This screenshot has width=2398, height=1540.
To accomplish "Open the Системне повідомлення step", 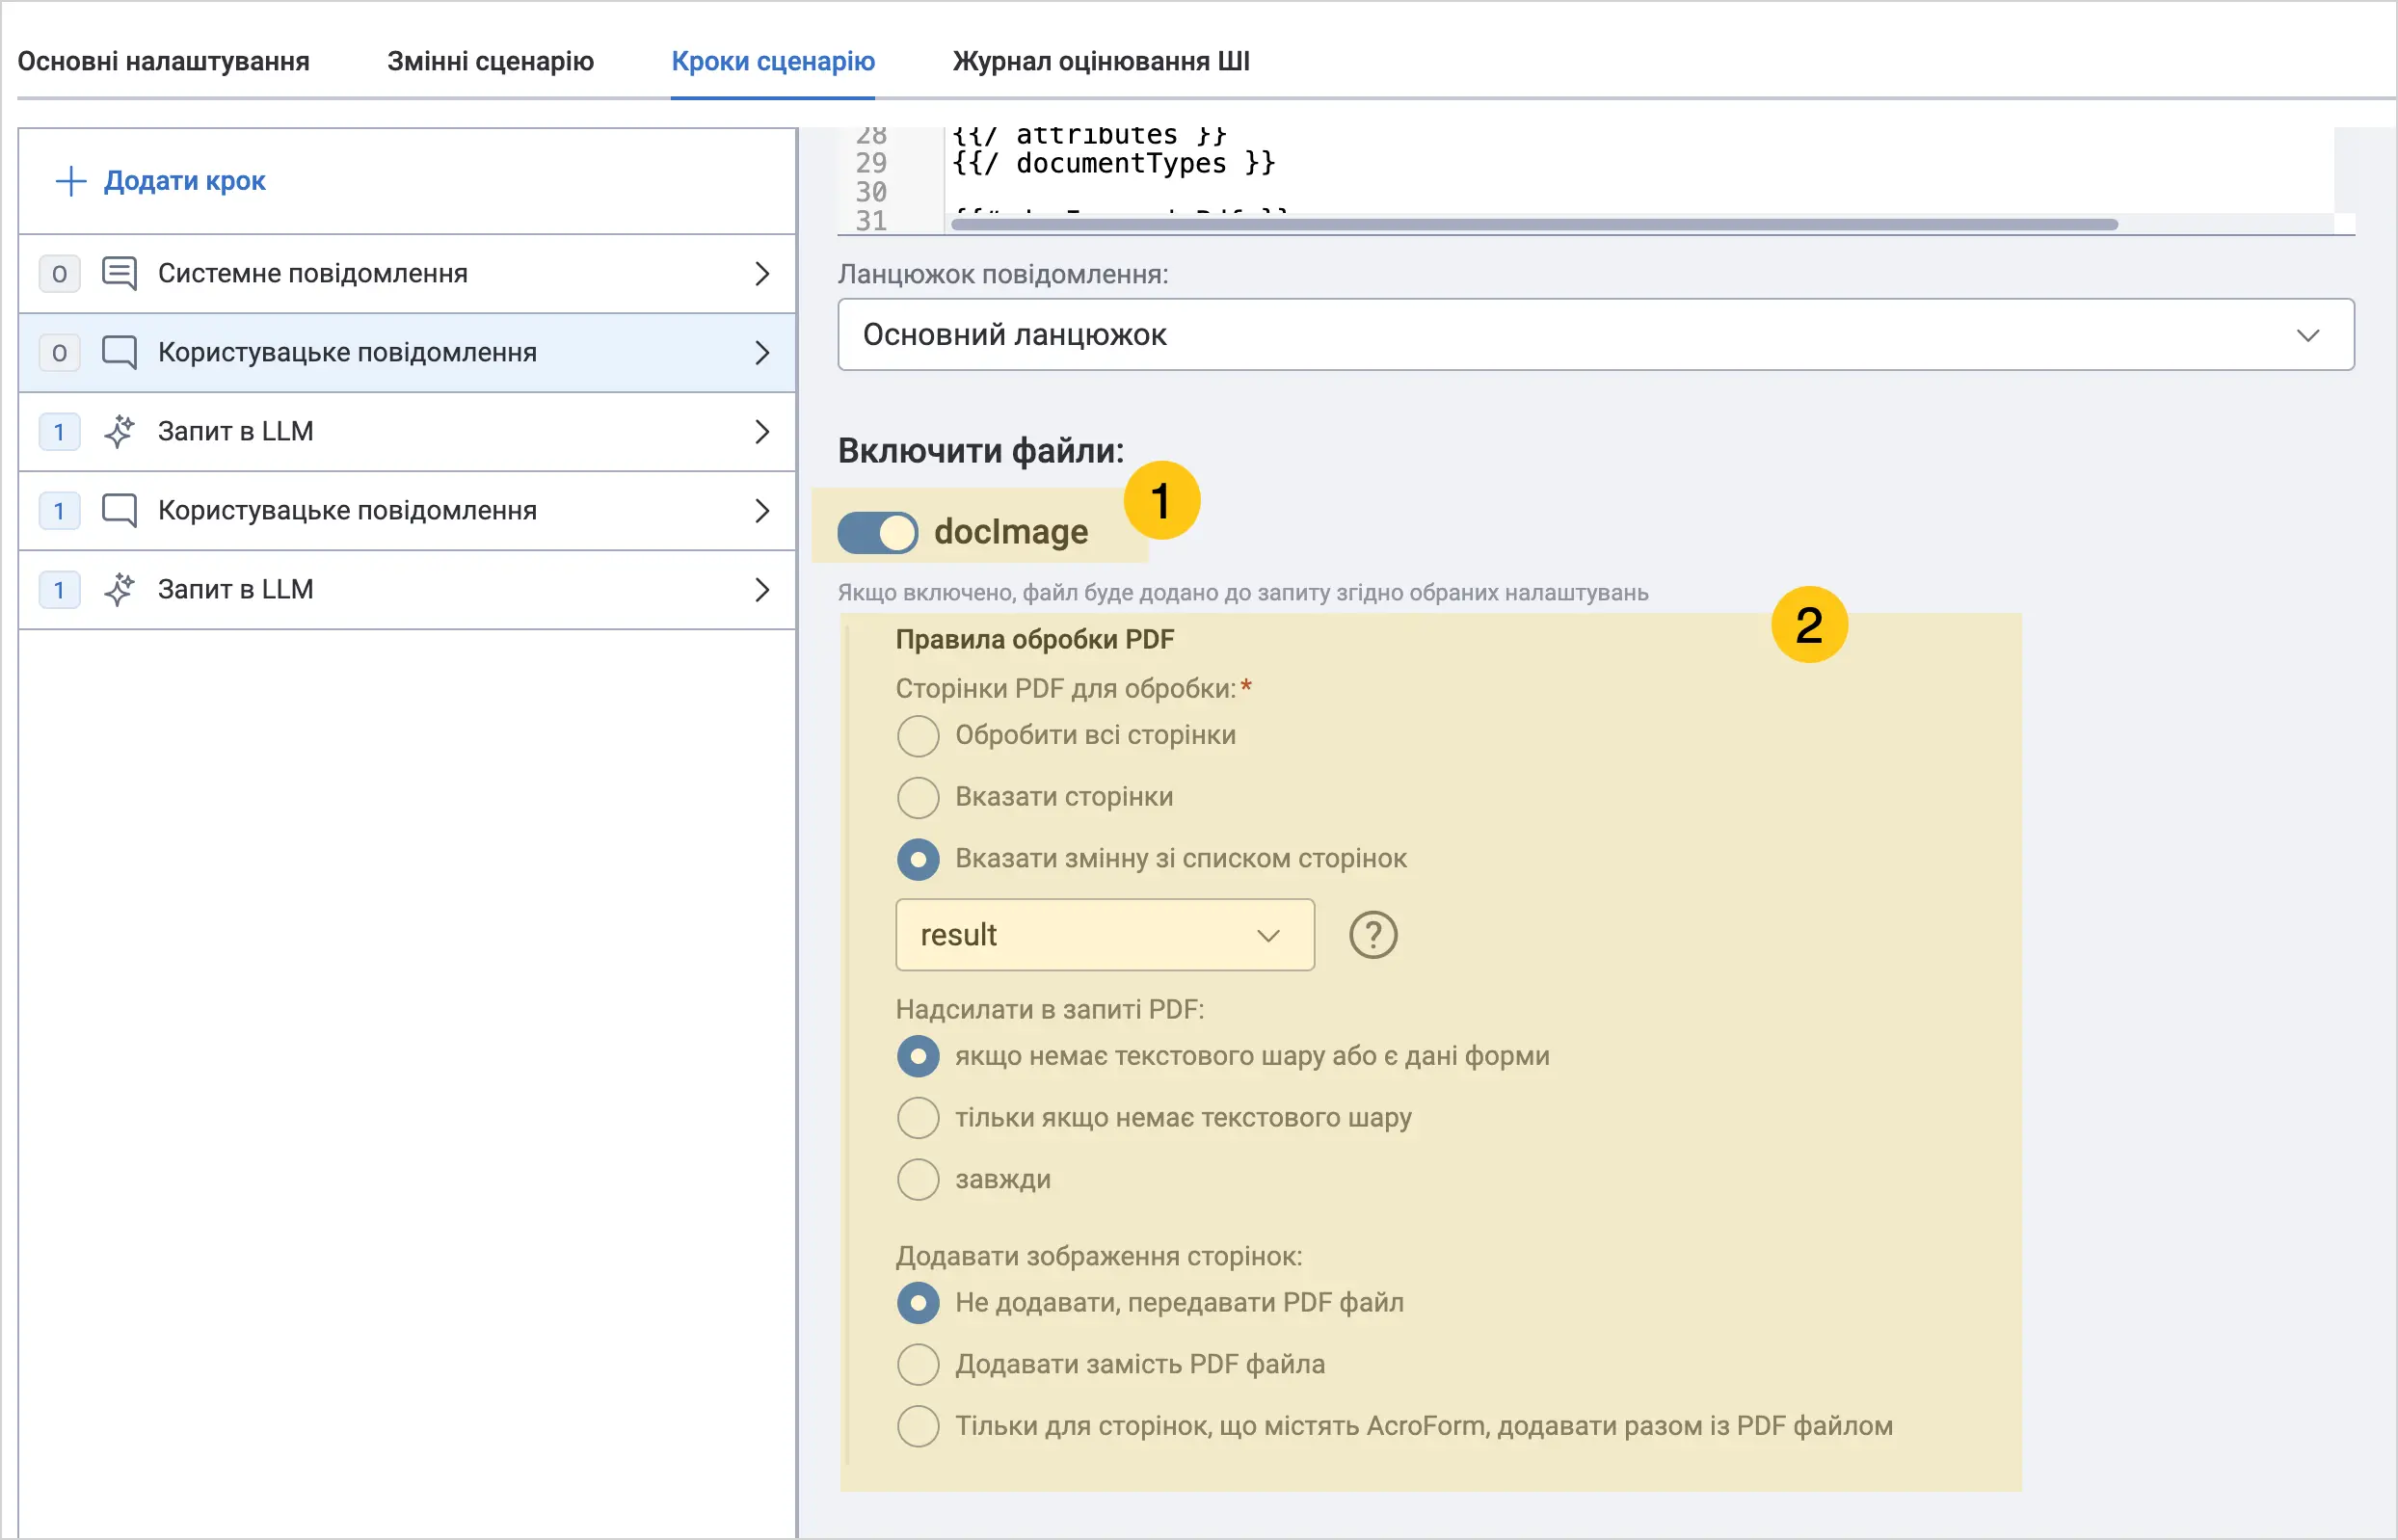I will [x=407, y=273].
